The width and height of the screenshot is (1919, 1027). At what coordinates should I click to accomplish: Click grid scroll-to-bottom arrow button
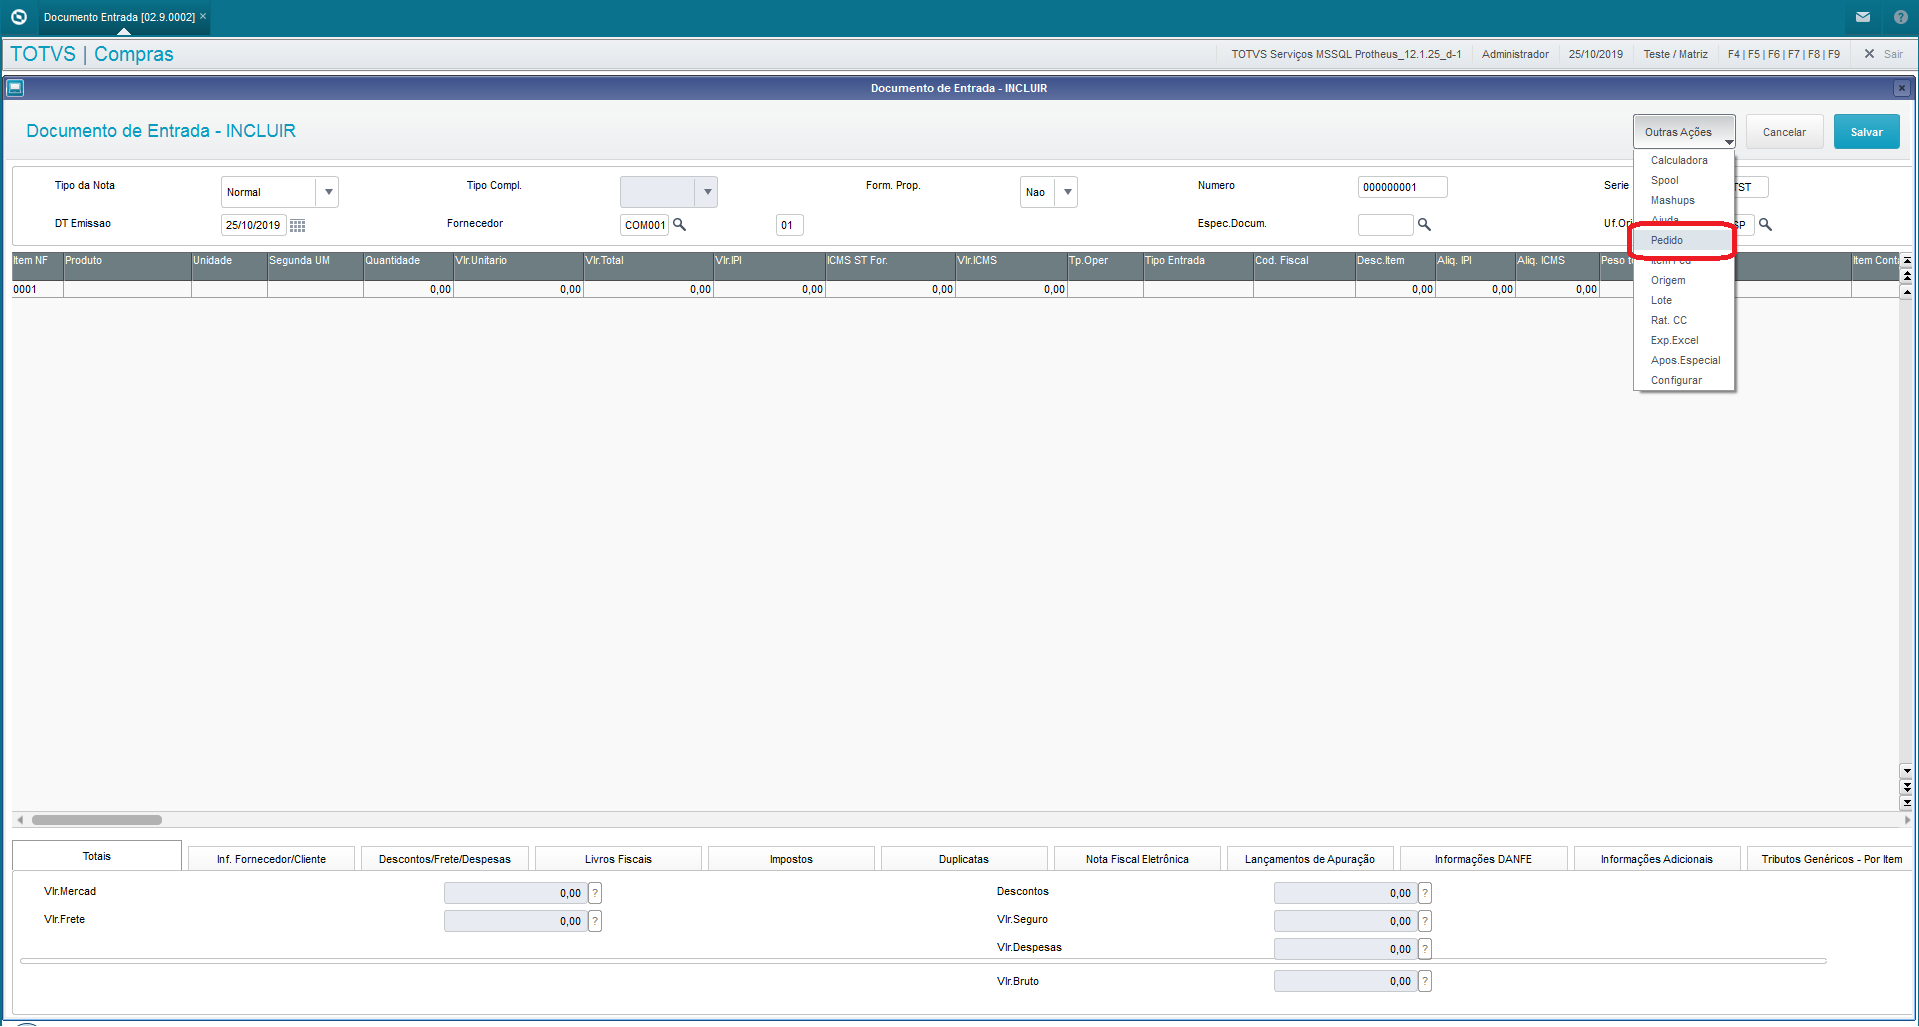(1907, 802)
